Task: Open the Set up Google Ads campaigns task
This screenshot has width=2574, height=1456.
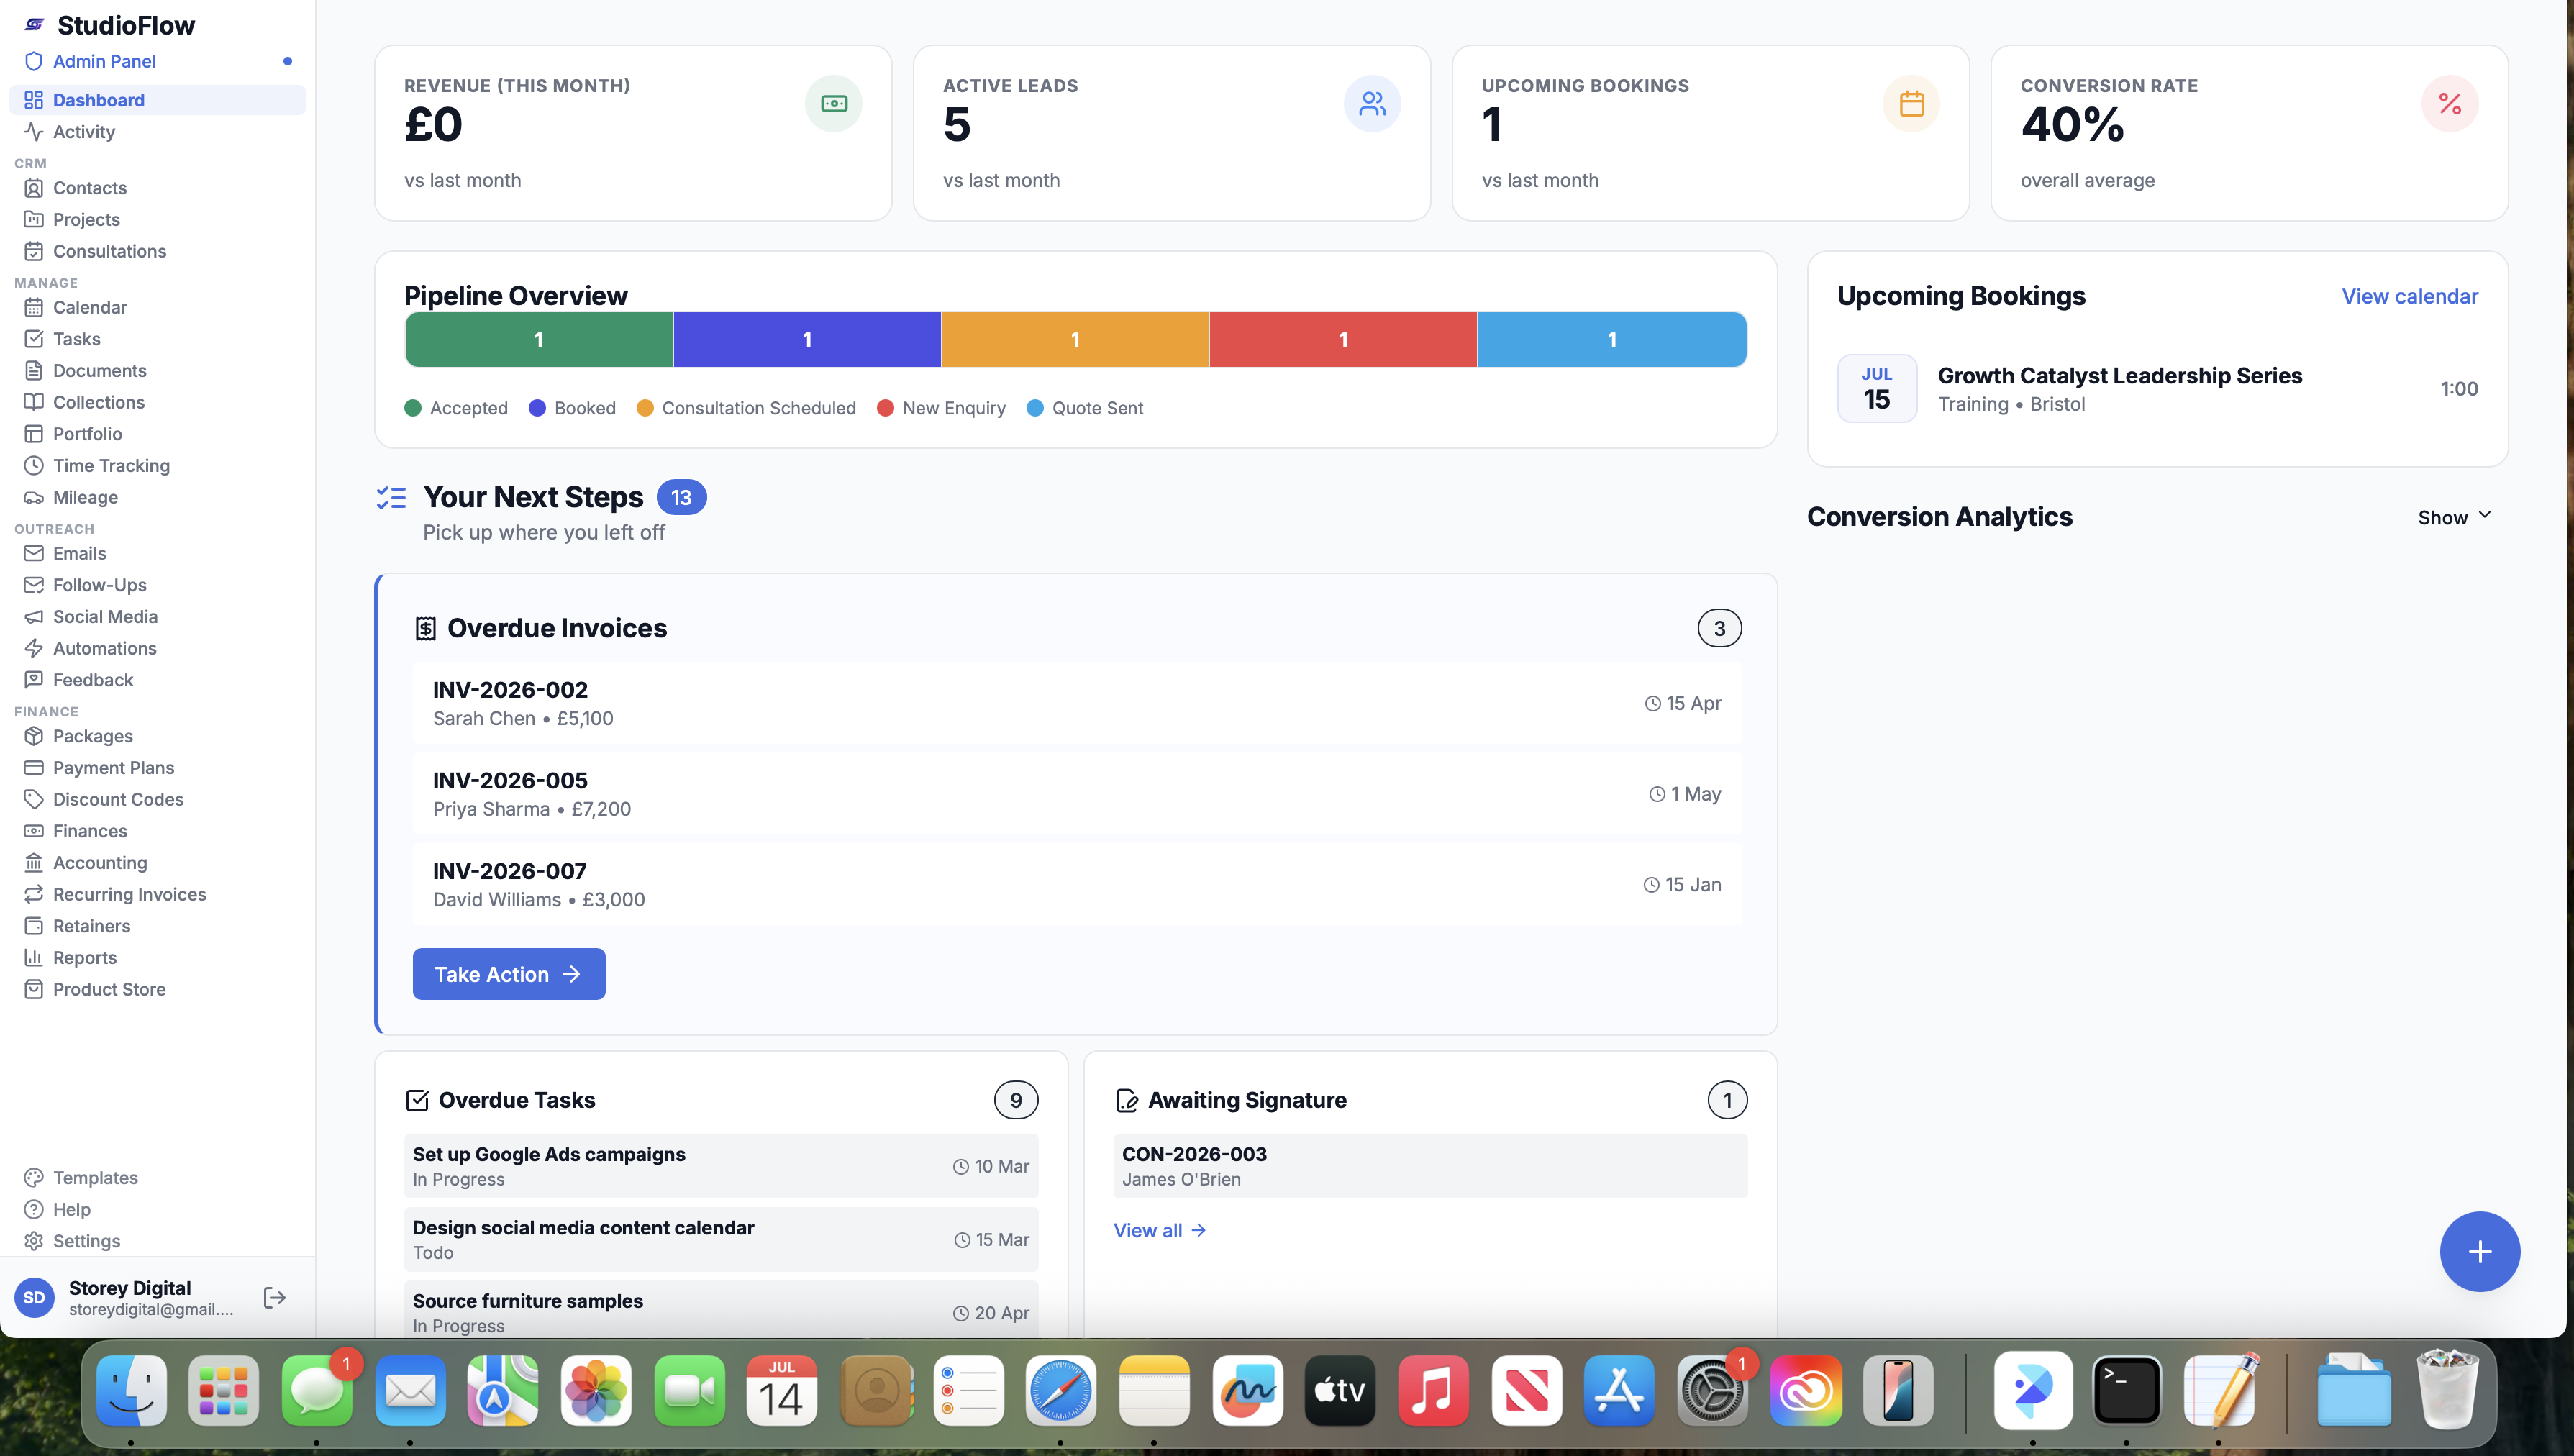Action: coord(721,1166)
